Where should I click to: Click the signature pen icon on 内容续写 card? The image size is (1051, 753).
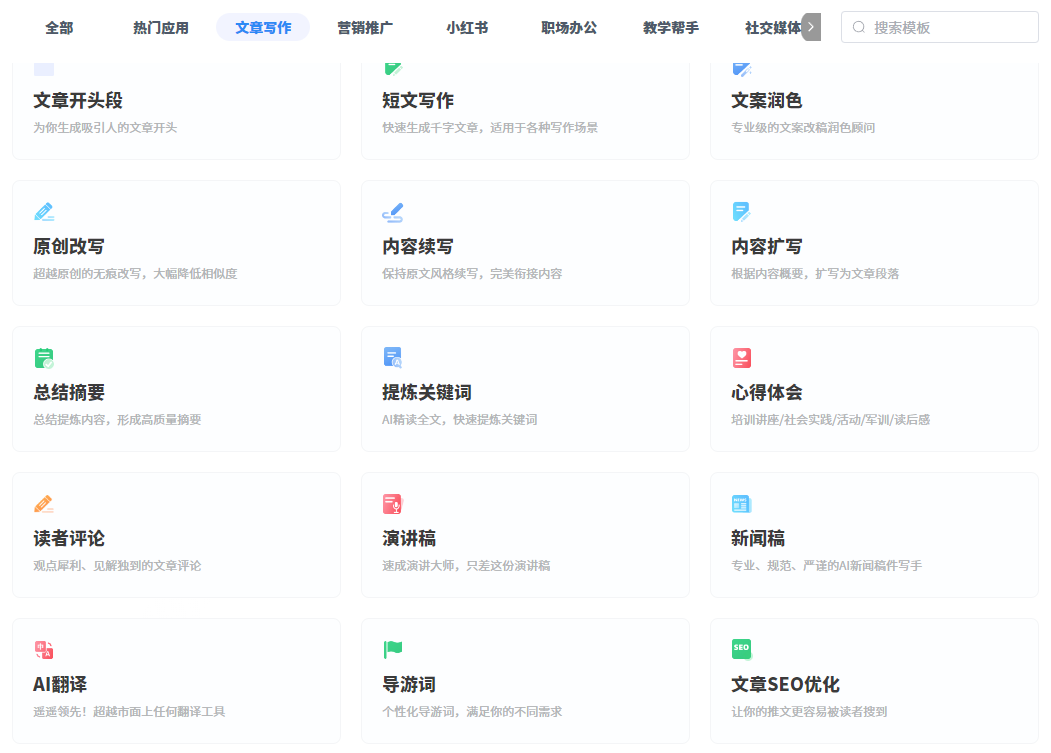click(393, 212)
